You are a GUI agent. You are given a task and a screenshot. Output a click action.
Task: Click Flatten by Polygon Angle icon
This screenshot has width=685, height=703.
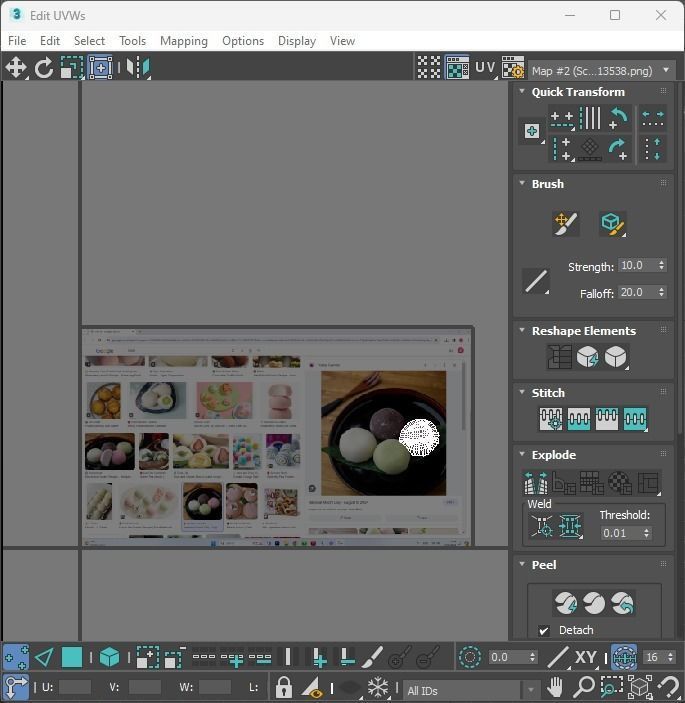564,483
